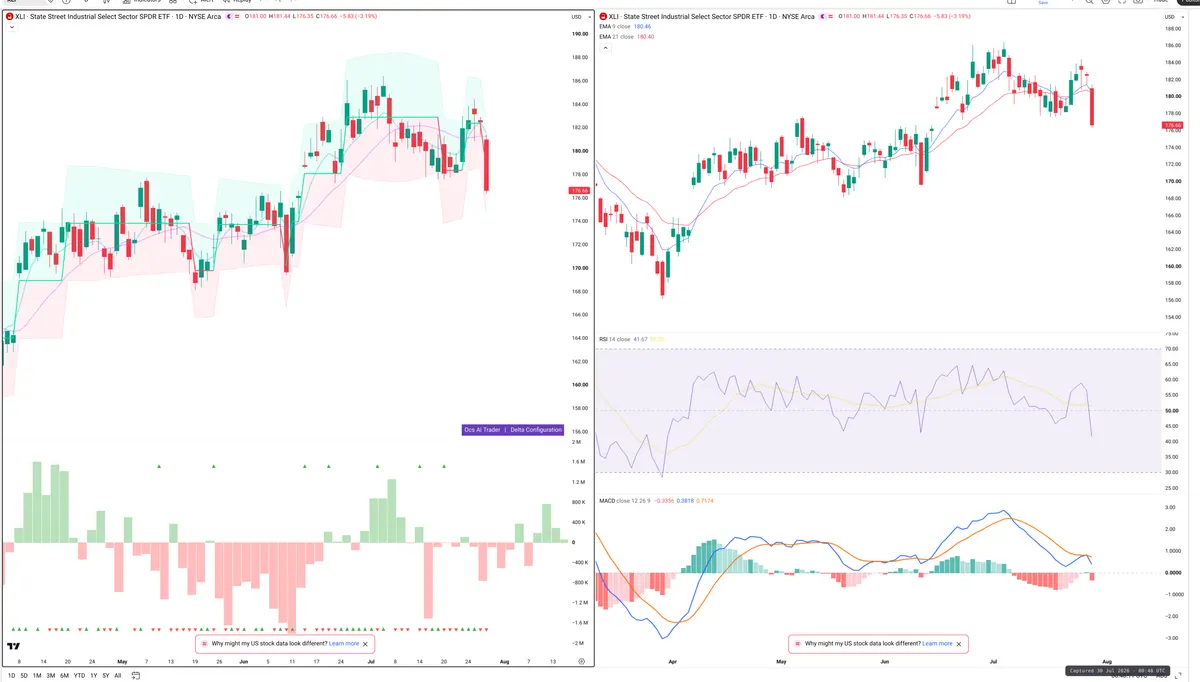Click the red 176.66 price label on right chart
1200x682 pixels.
[x=1174, y=125]
